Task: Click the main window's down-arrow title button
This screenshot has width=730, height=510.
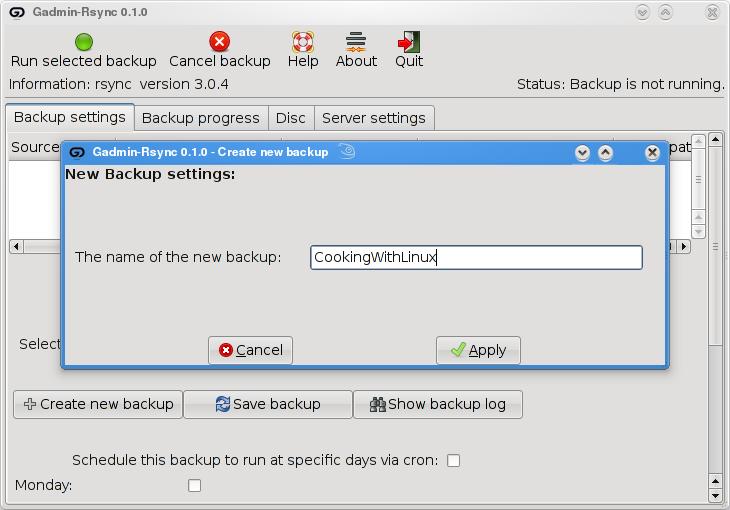Action: 642,12
